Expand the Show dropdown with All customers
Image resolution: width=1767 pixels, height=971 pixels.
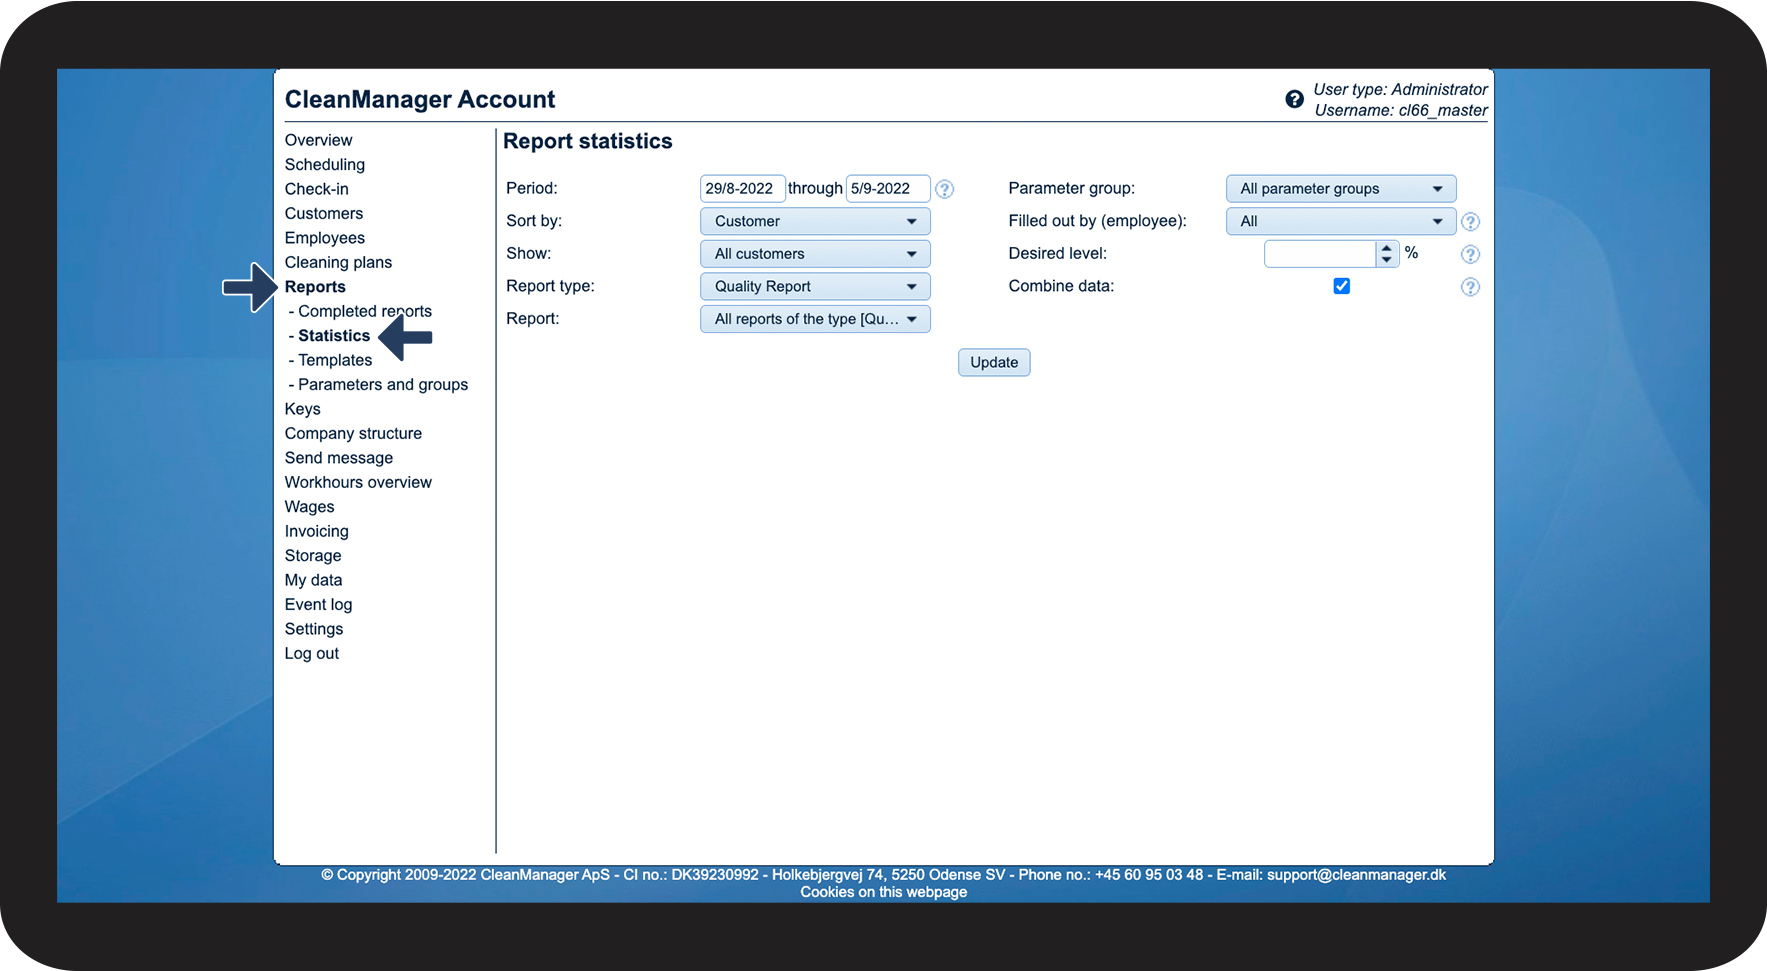[815, 254]
